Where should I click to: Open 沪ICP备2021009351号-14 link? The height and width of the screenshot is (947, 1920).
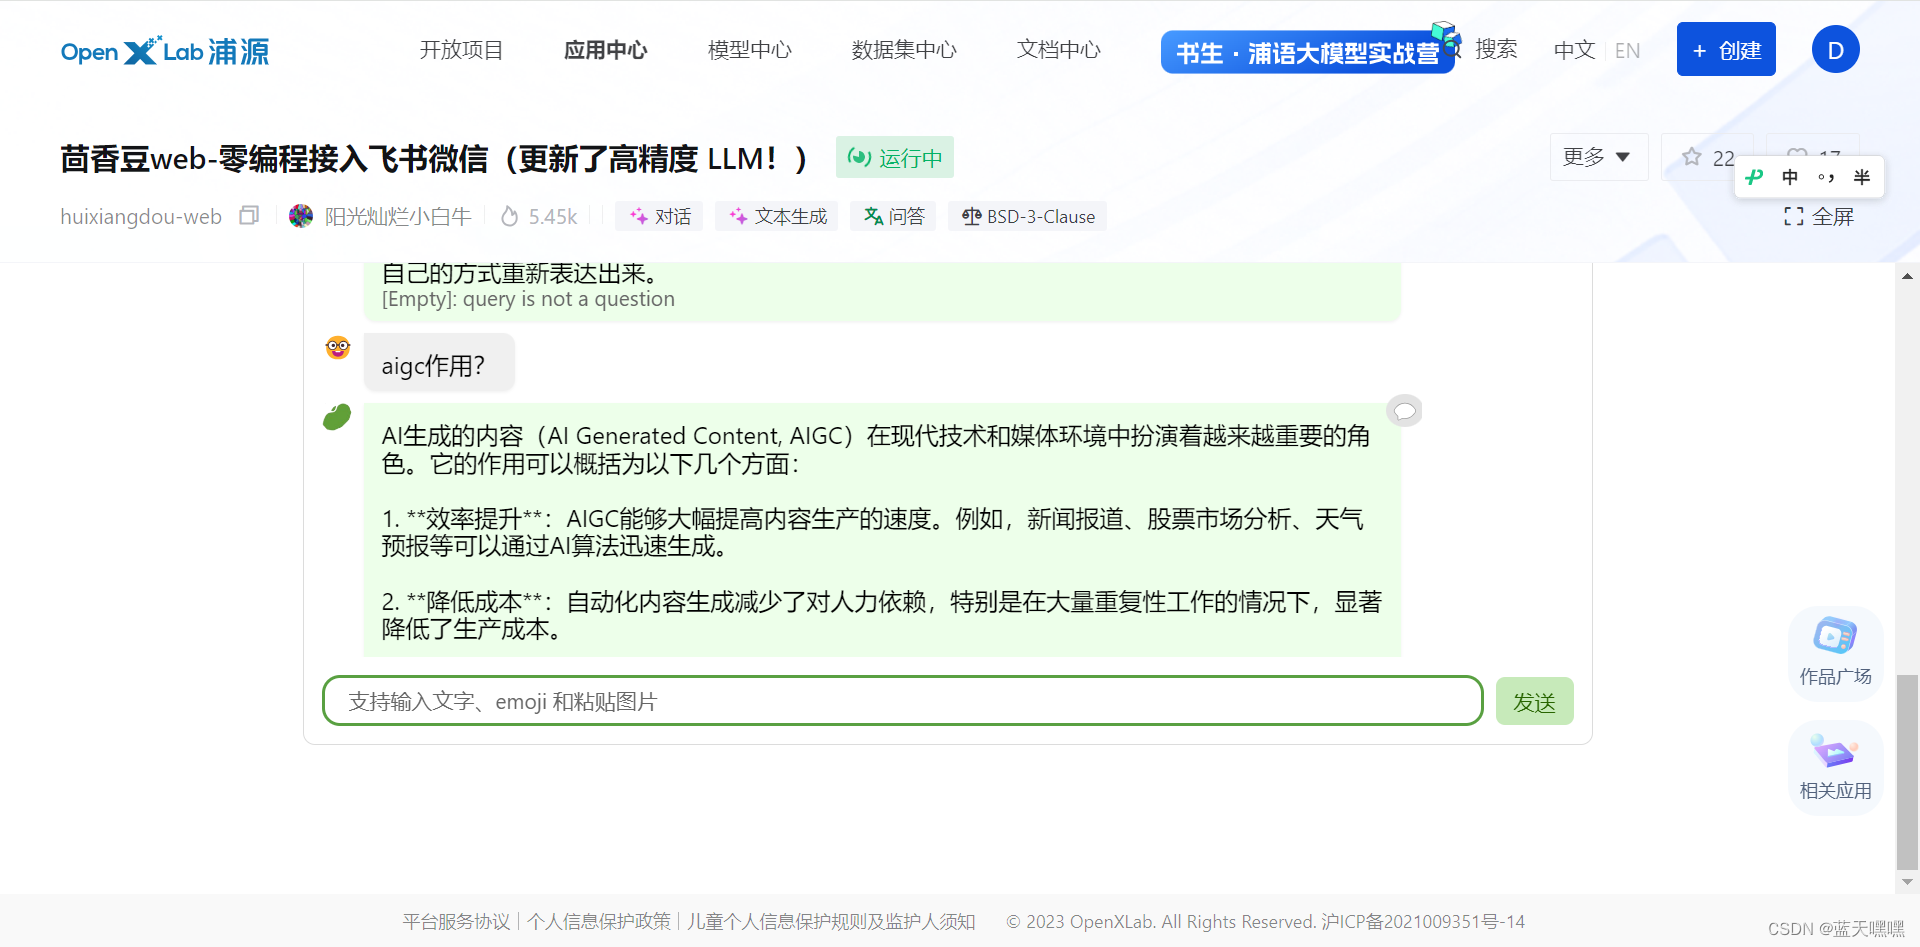click(x=1422, y=921)
